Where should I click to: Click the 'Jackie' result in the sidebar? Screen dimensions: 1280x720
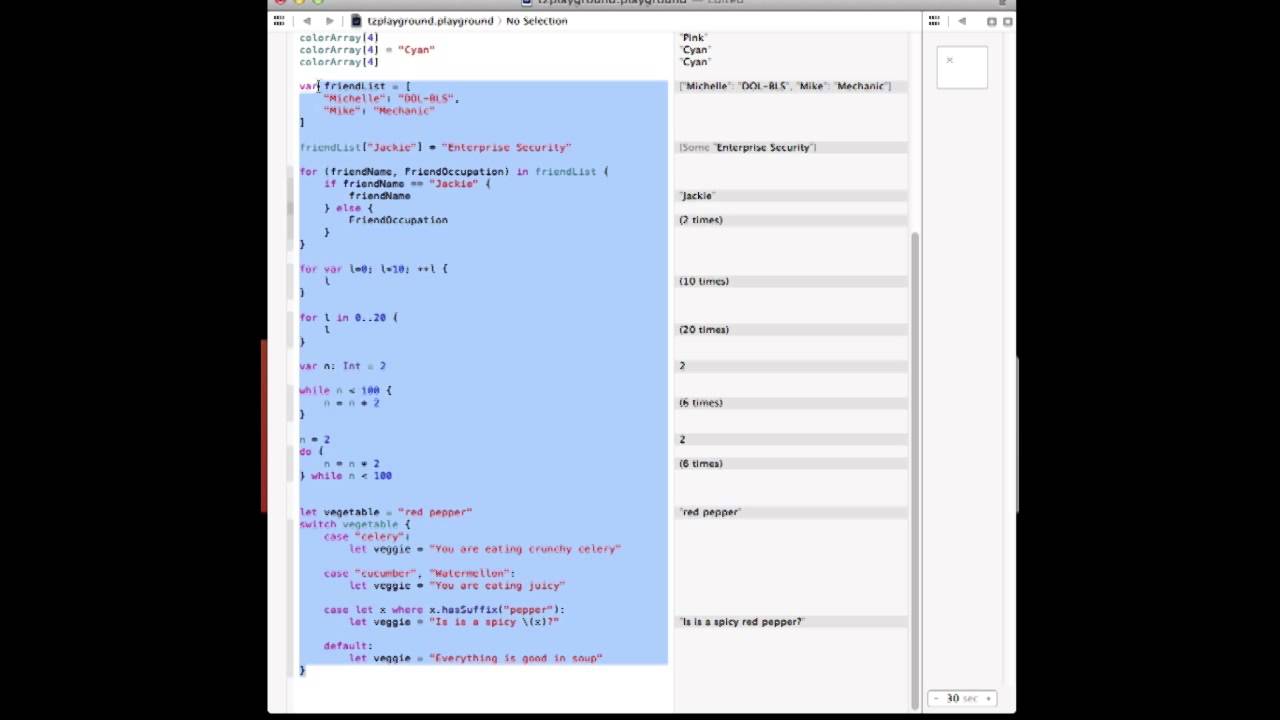[696, 196]
